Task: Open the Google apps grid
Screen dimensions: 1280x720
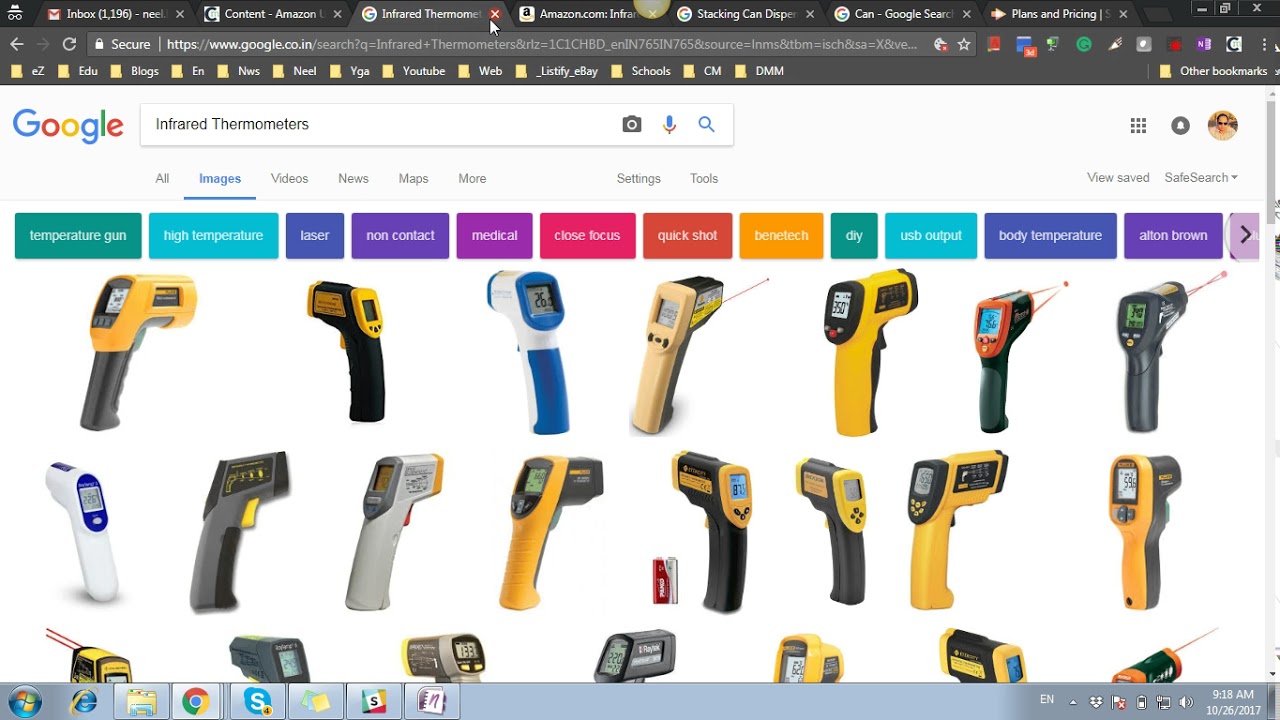Action: [1138, 125]
